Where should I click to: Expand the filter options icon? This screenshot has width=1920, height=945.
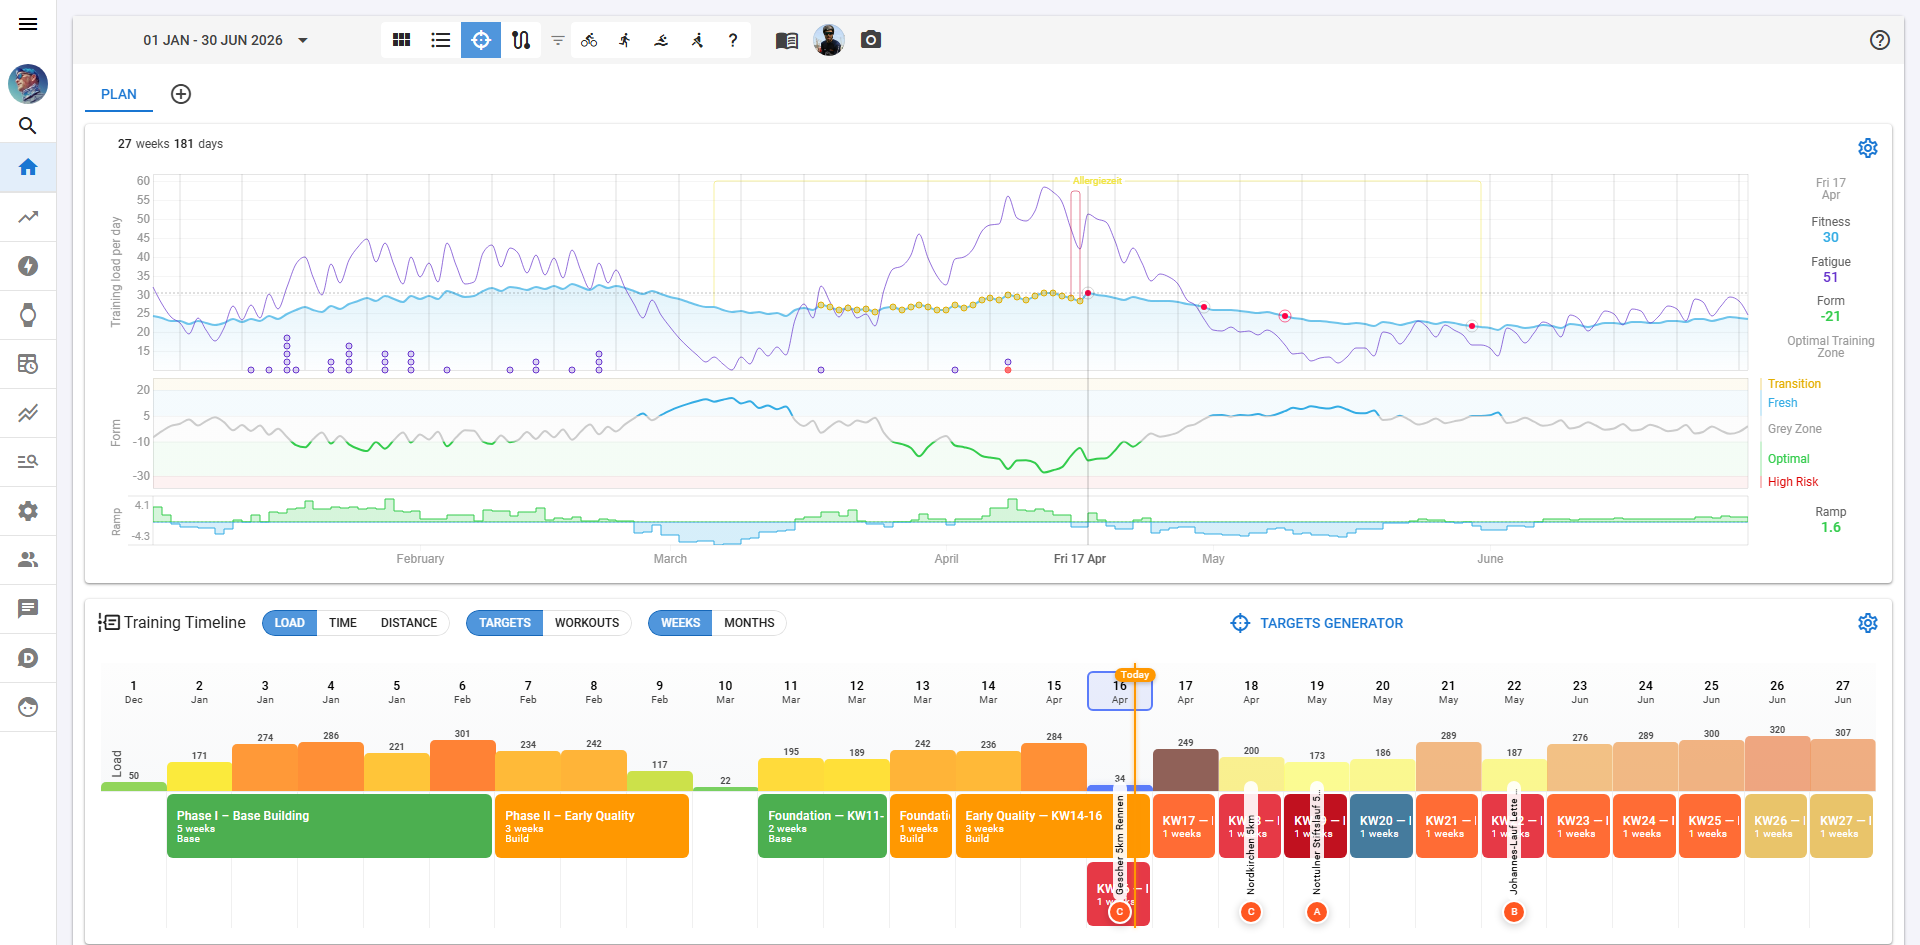click(x=558, y=40)
